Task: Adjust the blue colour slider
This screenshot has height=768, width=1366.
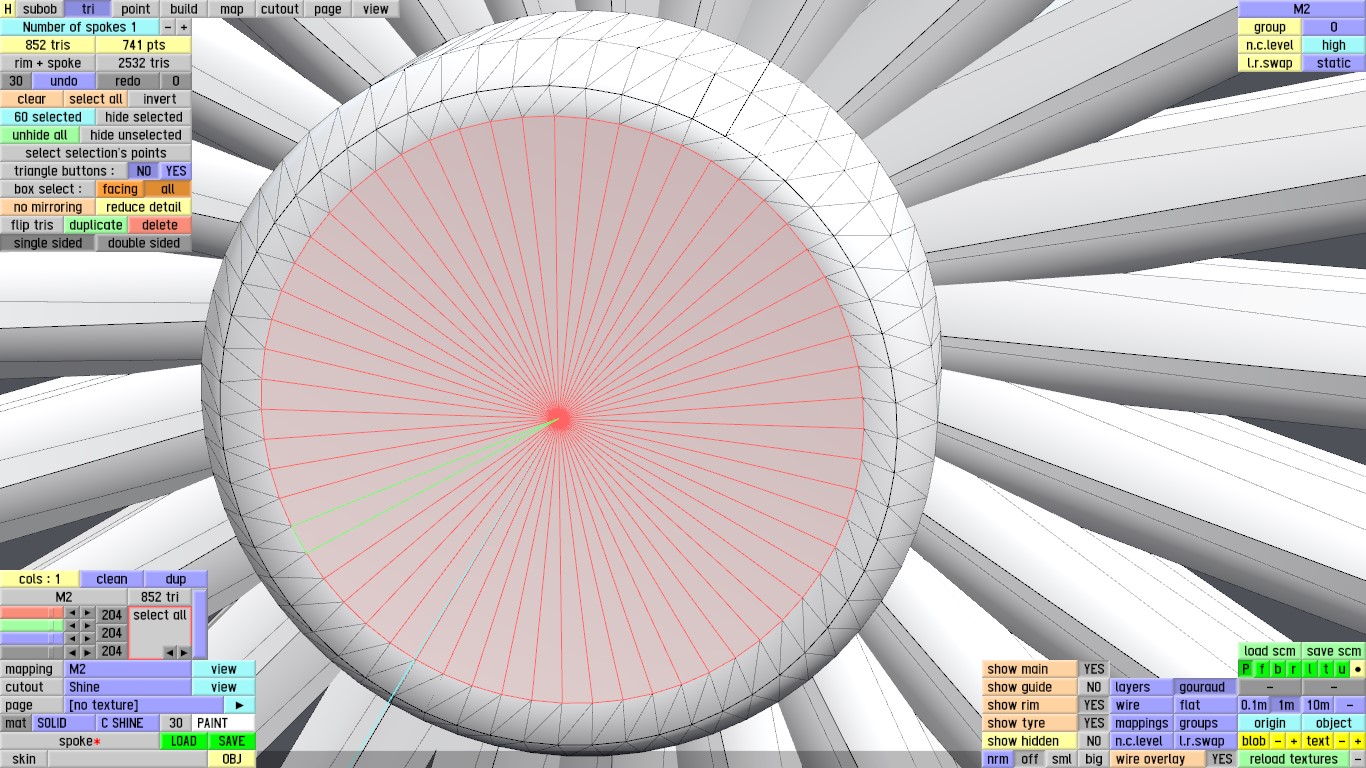Action: [x=32, y=638]
